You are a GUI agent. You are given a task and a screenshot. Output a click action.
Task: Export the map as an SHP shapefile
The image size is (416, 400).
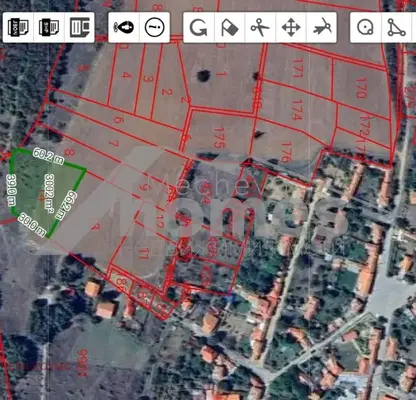49,27
